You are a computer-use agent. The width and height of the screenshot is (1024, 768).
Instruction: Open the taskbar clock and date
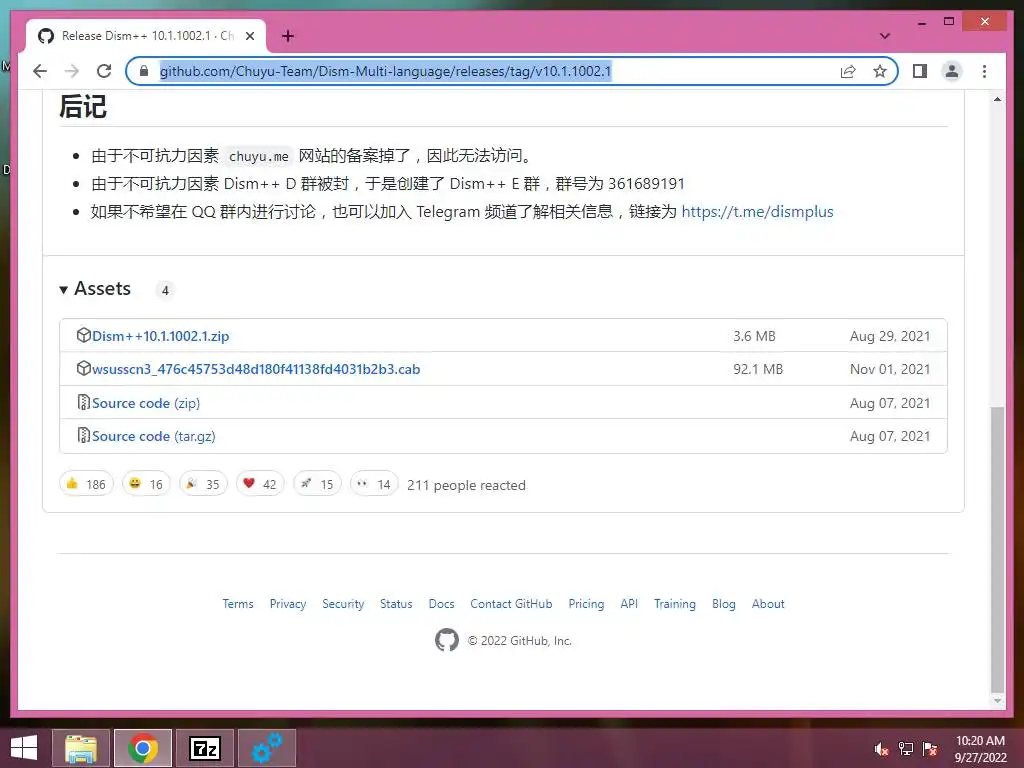[x=980, y=749]
